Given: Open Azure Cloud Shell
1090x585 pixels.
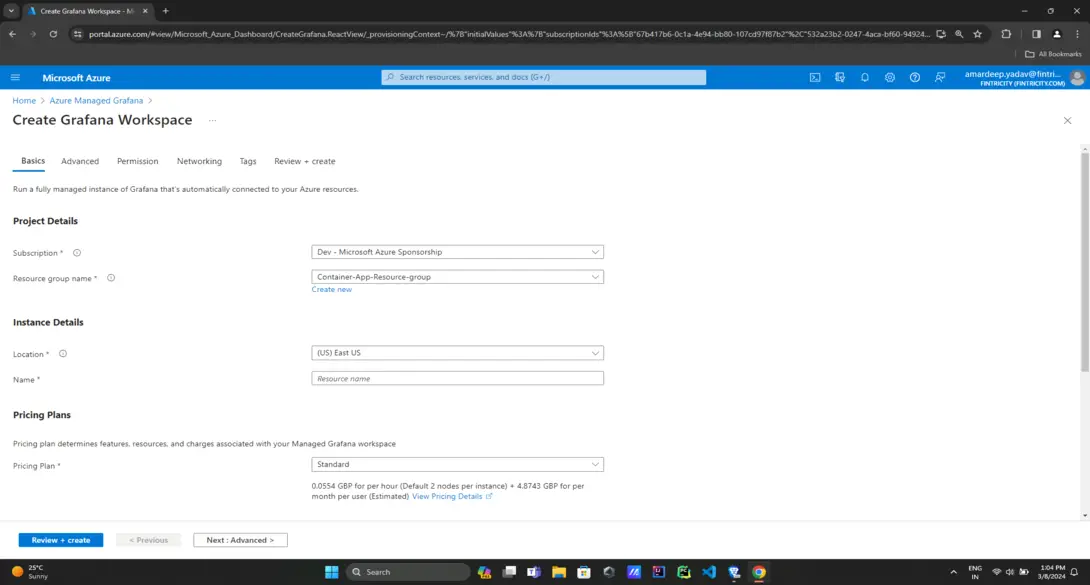Looking at the screenshot, I should click(x=815, y=77).
